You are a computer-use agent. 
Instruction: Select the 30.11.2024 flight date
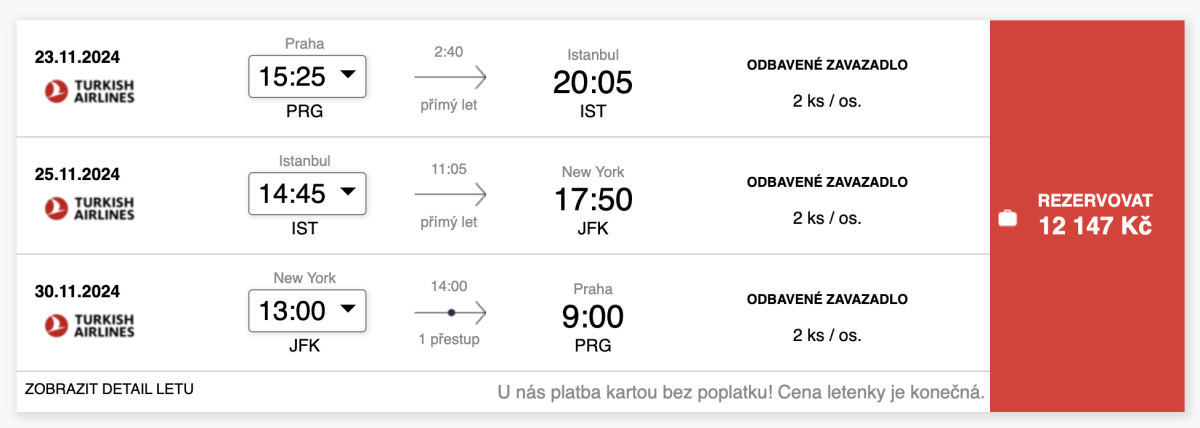[x=77, y=291]
